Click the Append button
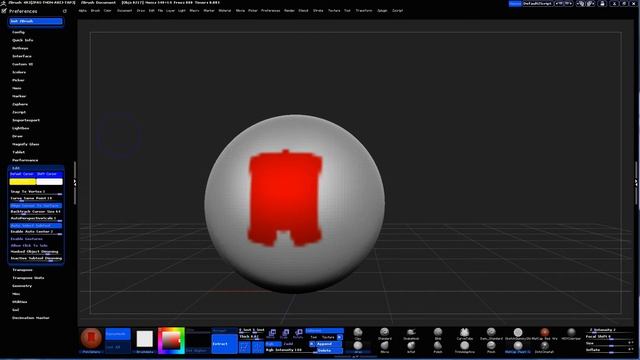640x360 pixels. (x=329, y=344)
